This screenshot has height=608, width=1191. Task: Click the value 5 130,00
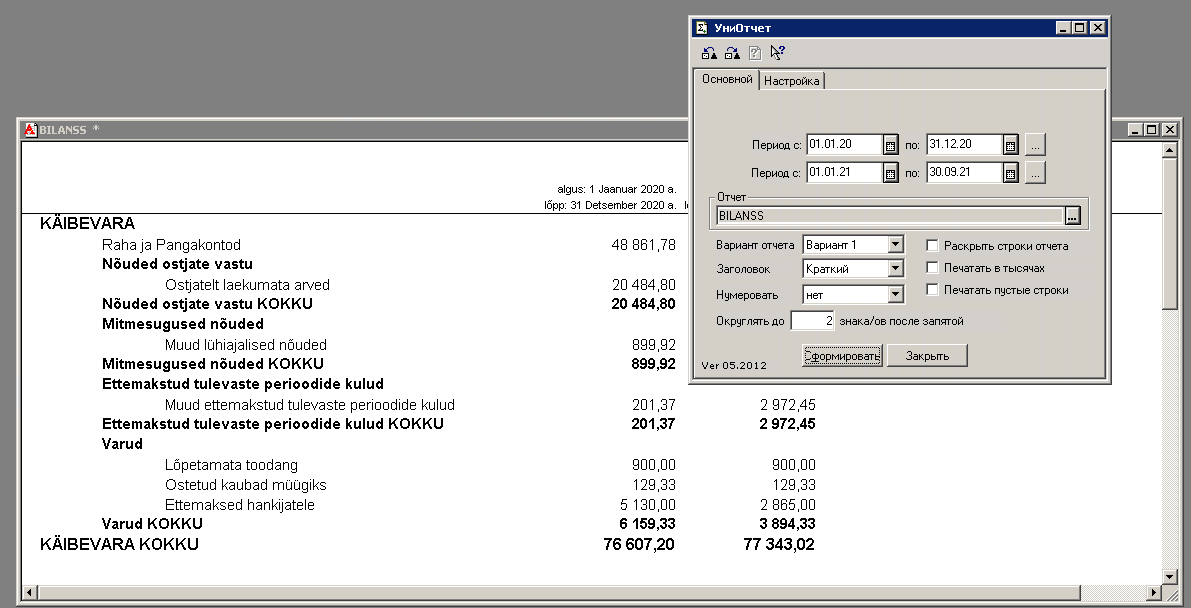(648, 505)
